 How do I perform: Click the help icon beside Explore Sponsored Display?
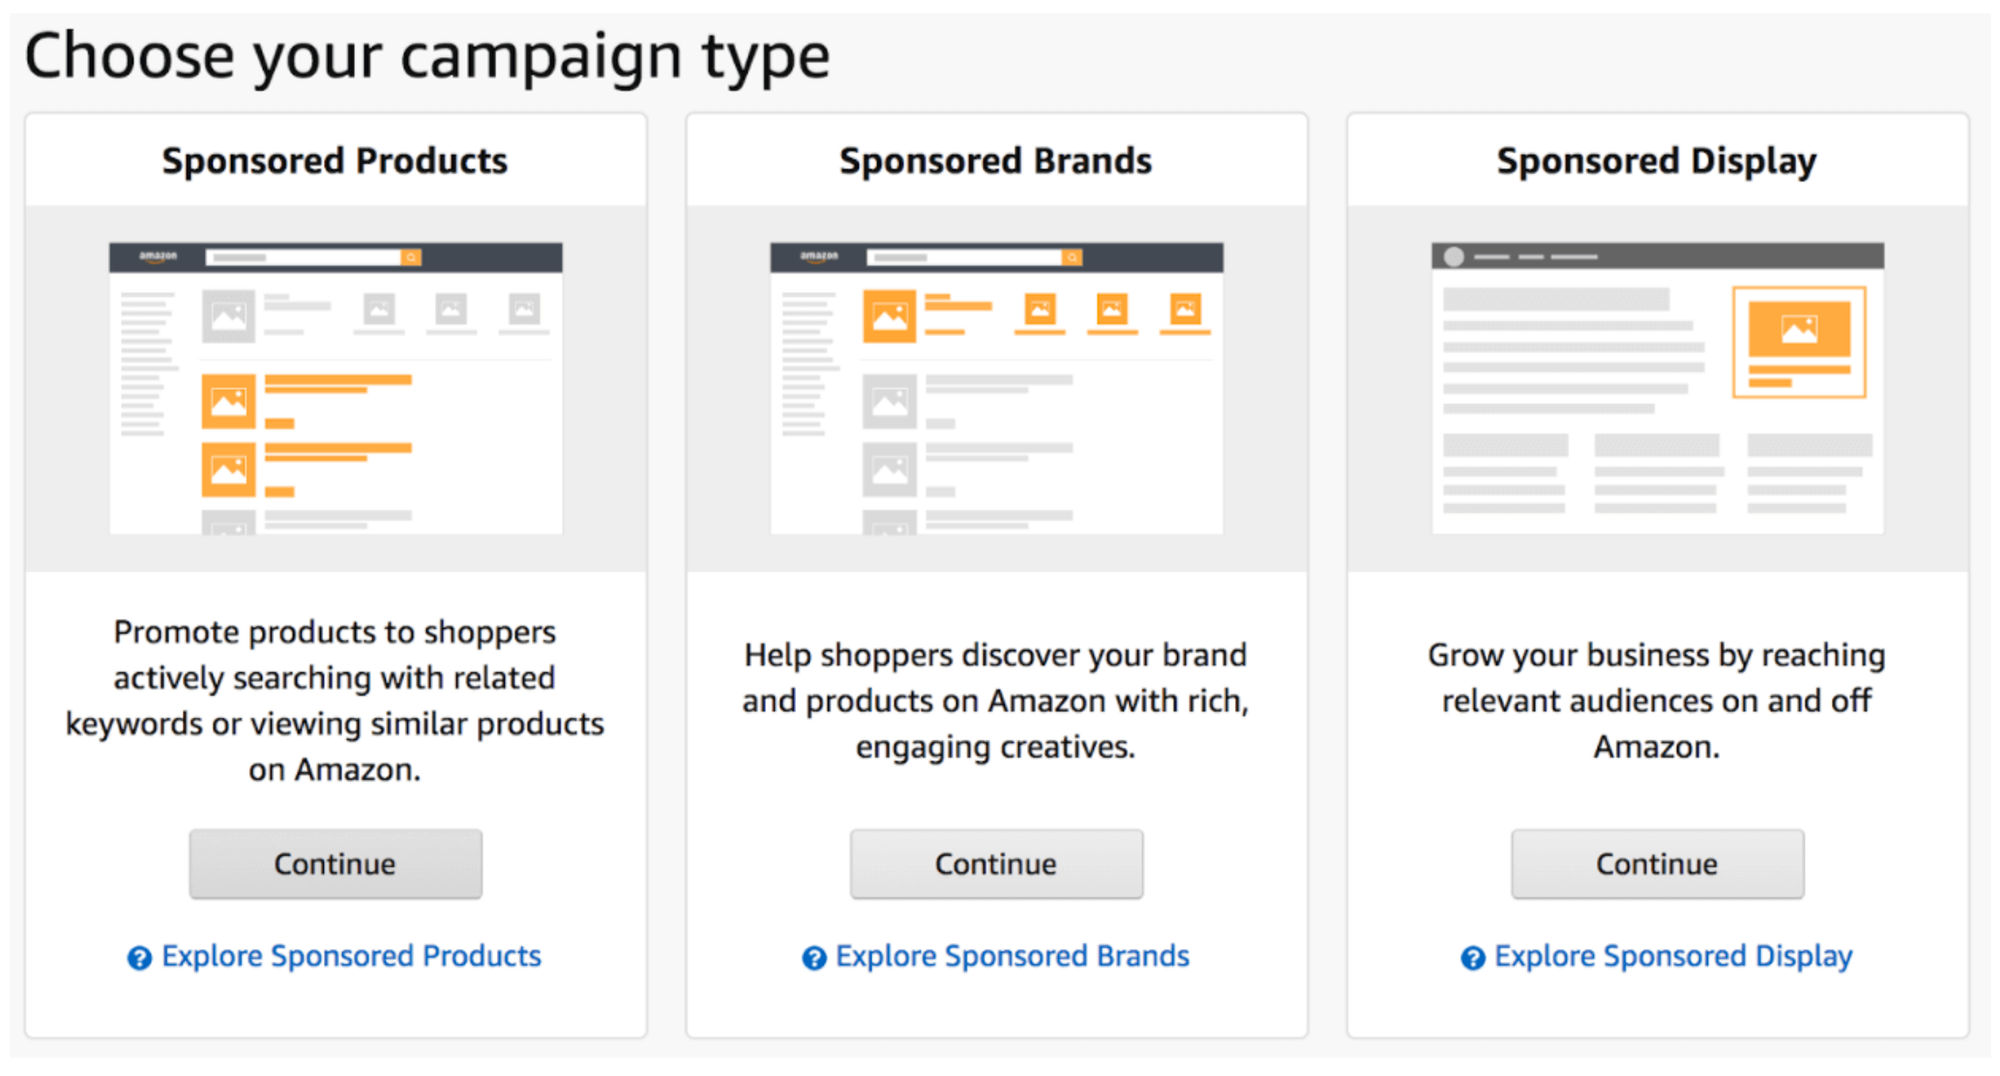tap(1472, 958)
